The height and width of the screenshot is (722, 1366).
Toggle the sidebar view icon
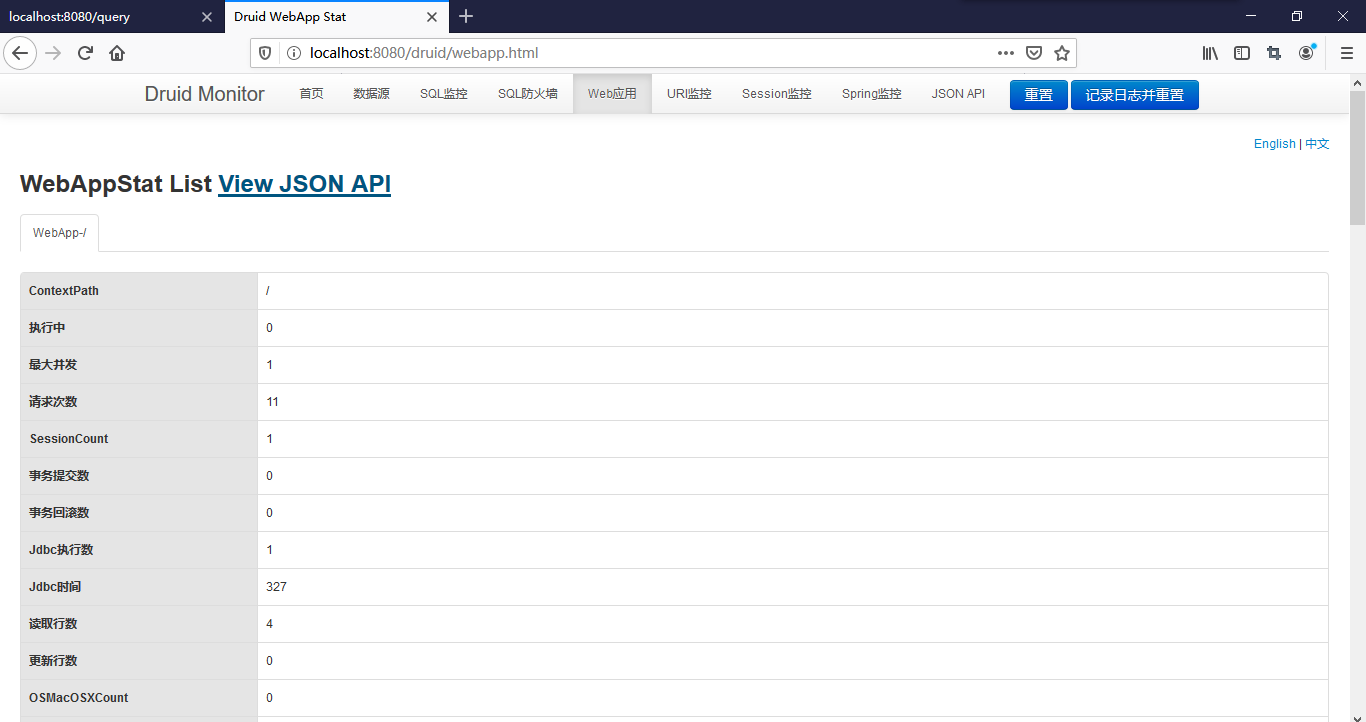click(x=1242, y=53)
